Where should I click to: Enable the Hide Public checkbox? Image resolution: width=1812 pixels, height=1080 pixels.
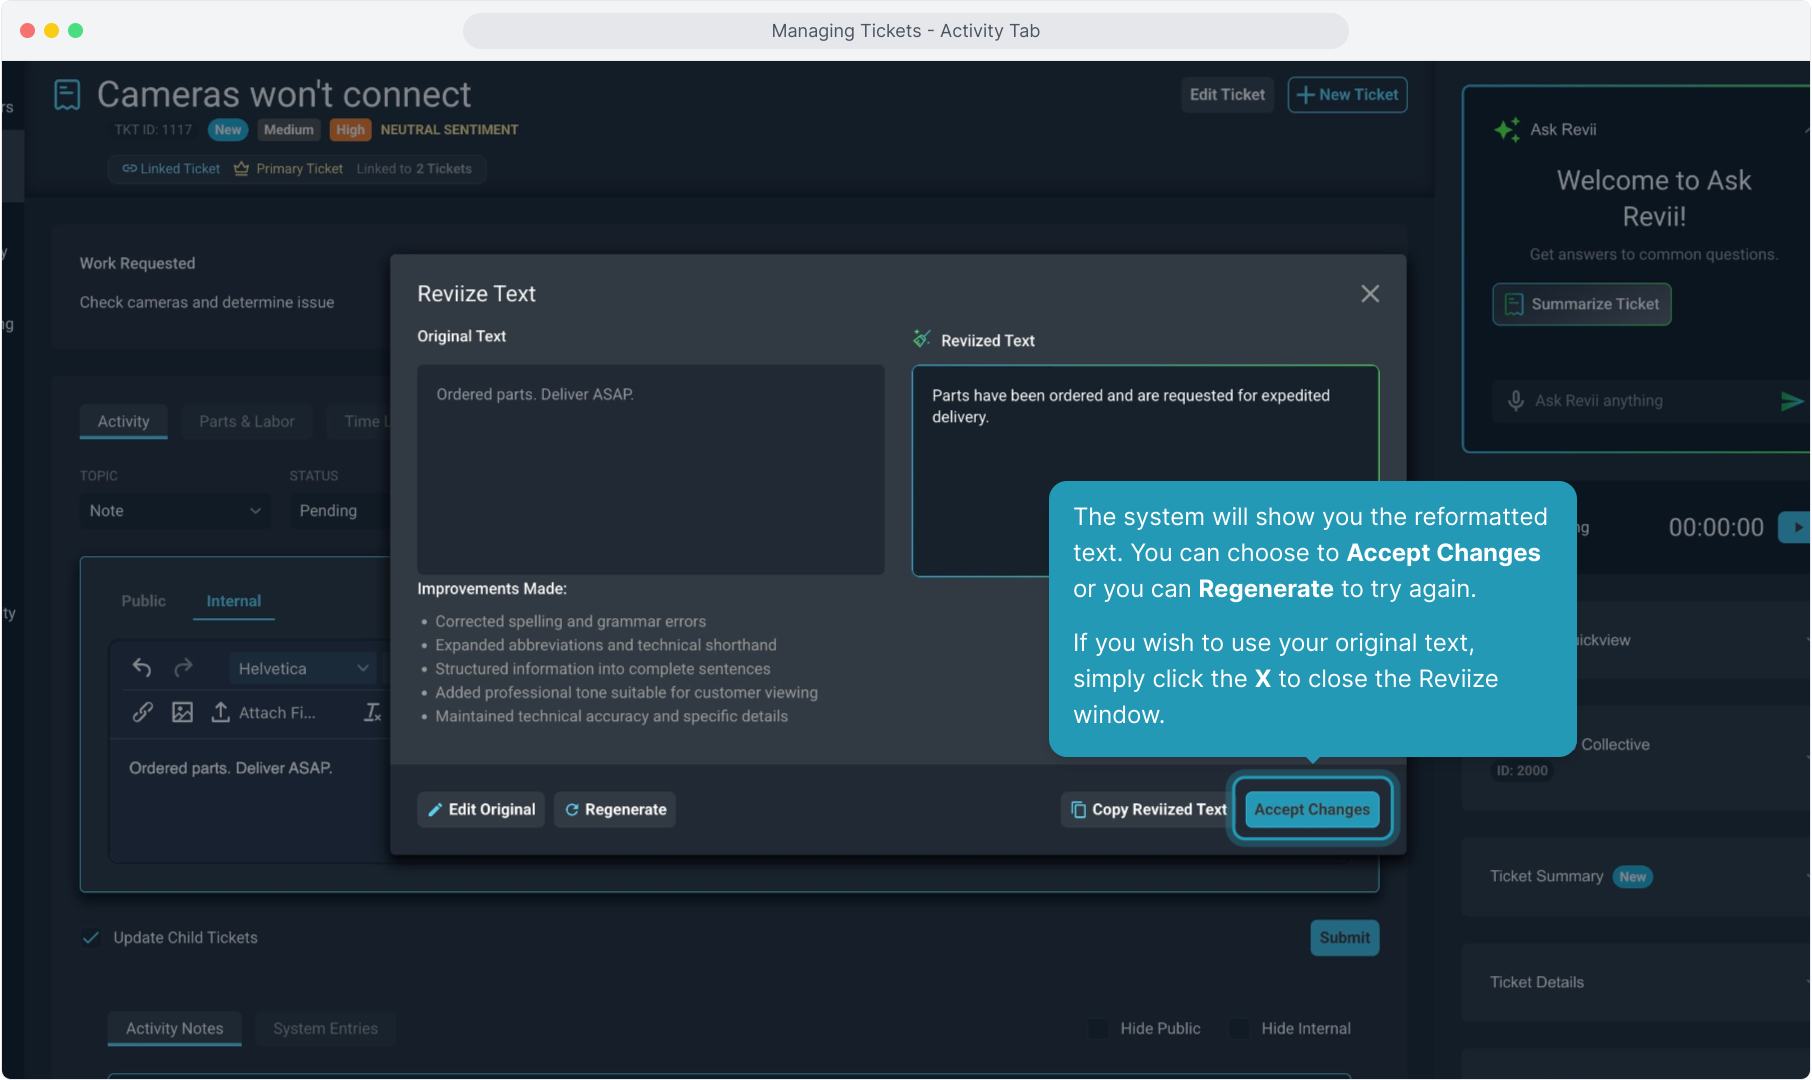point(1098,1028)
